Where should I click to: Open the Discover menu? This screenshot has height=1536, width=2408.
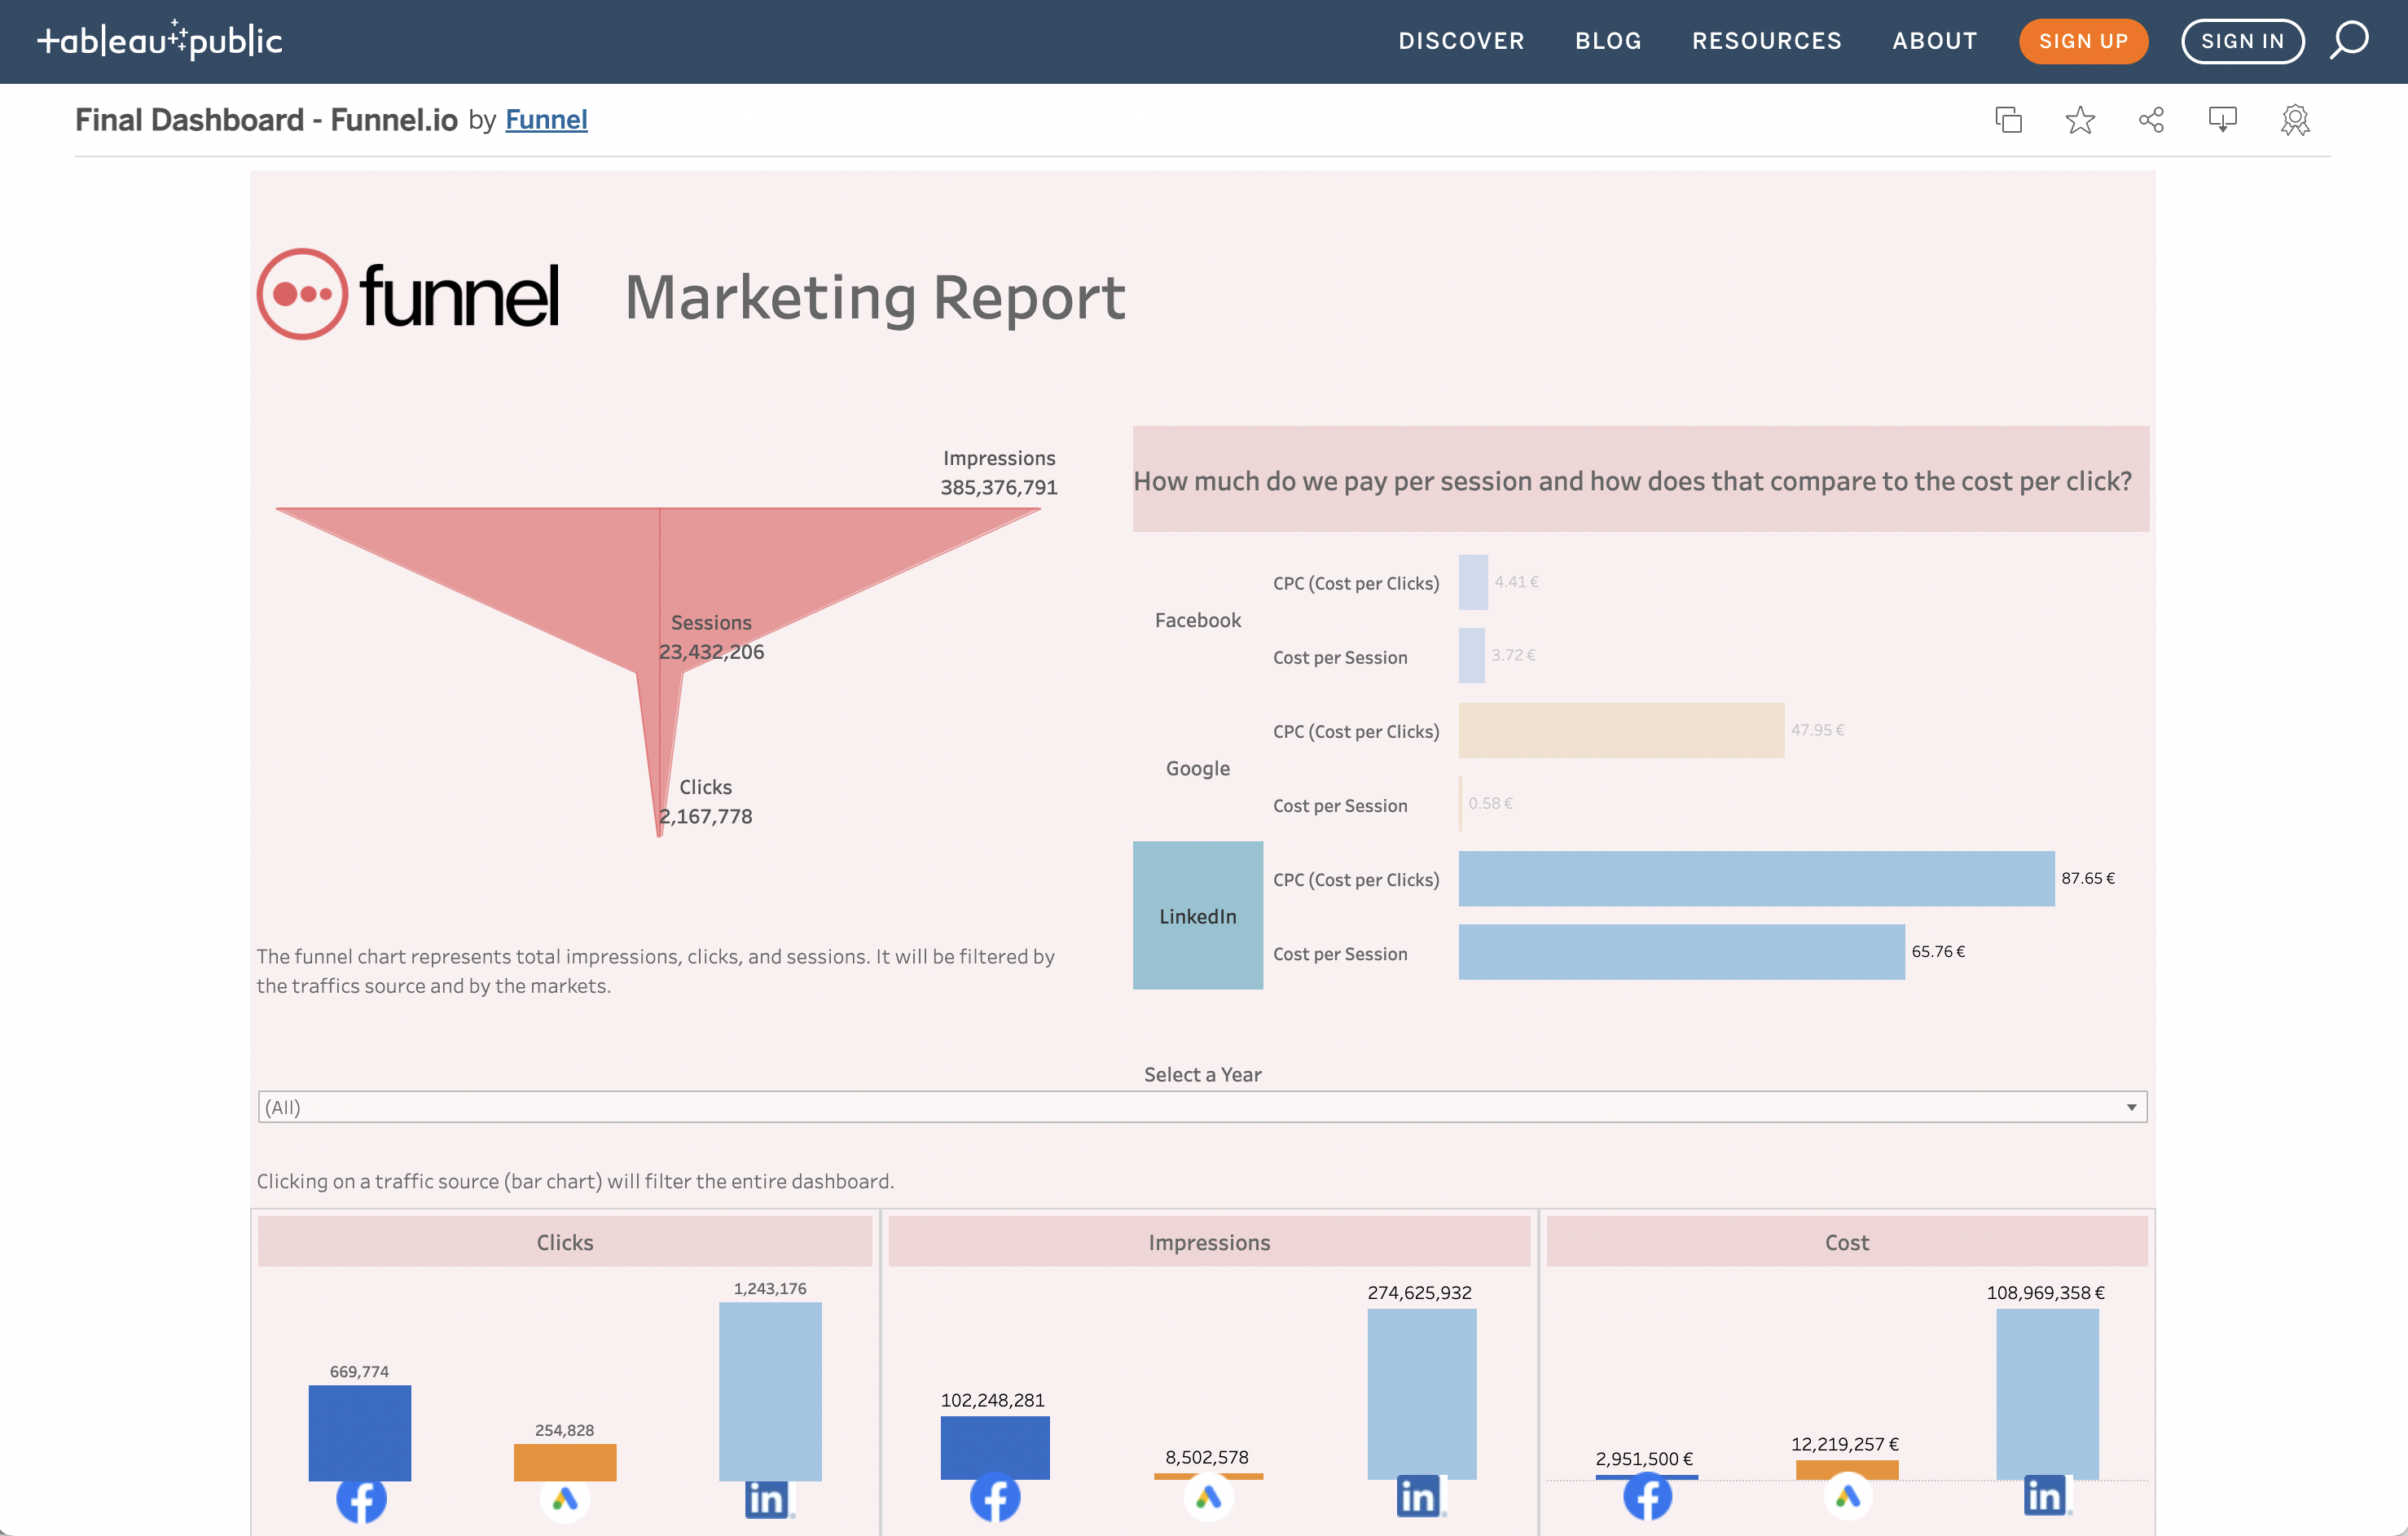pyautogui.click(x=1461, y=41)
